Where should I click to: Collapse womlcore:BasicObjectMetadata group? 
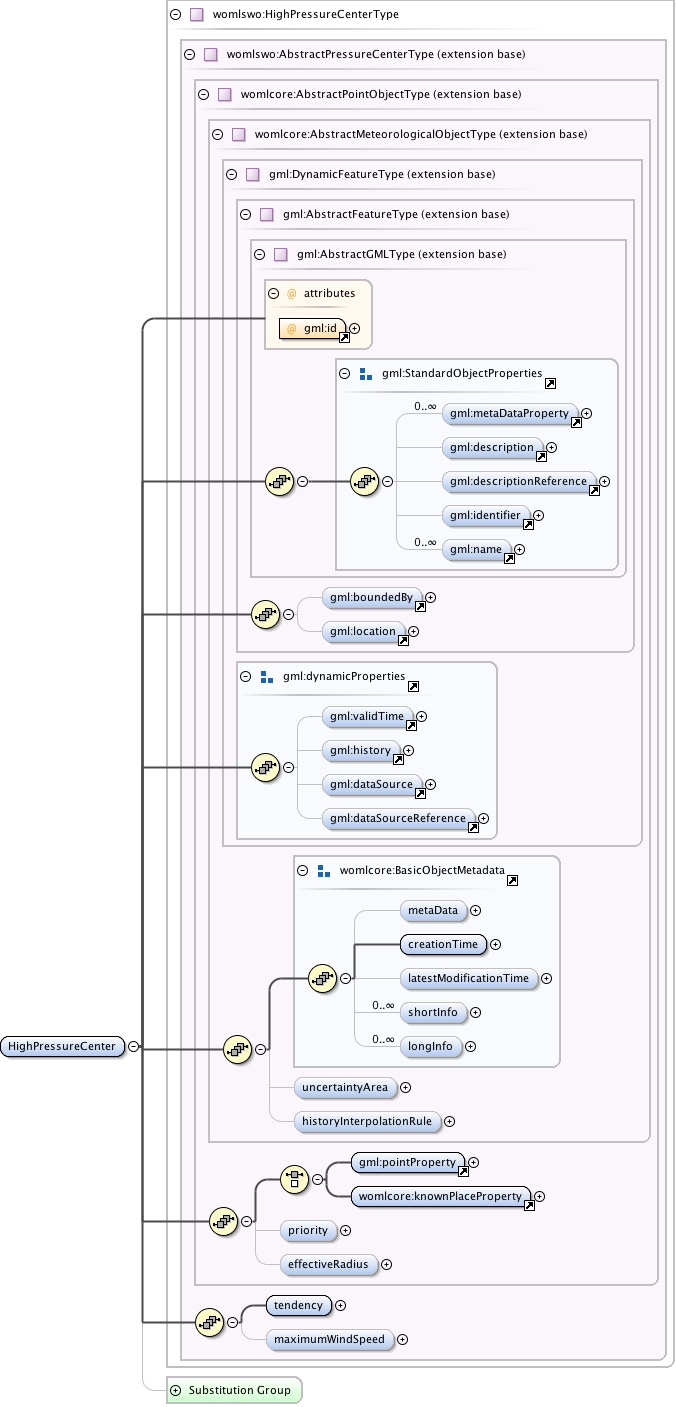[x=302, y=871]
